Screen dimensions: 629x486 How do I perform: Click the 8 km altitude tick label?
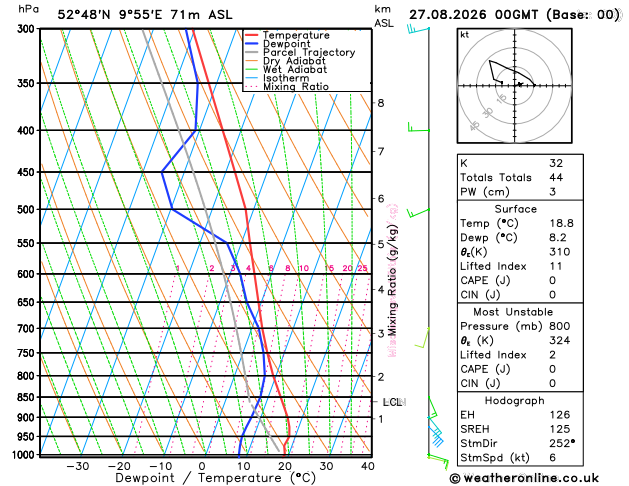pos(381,103)
